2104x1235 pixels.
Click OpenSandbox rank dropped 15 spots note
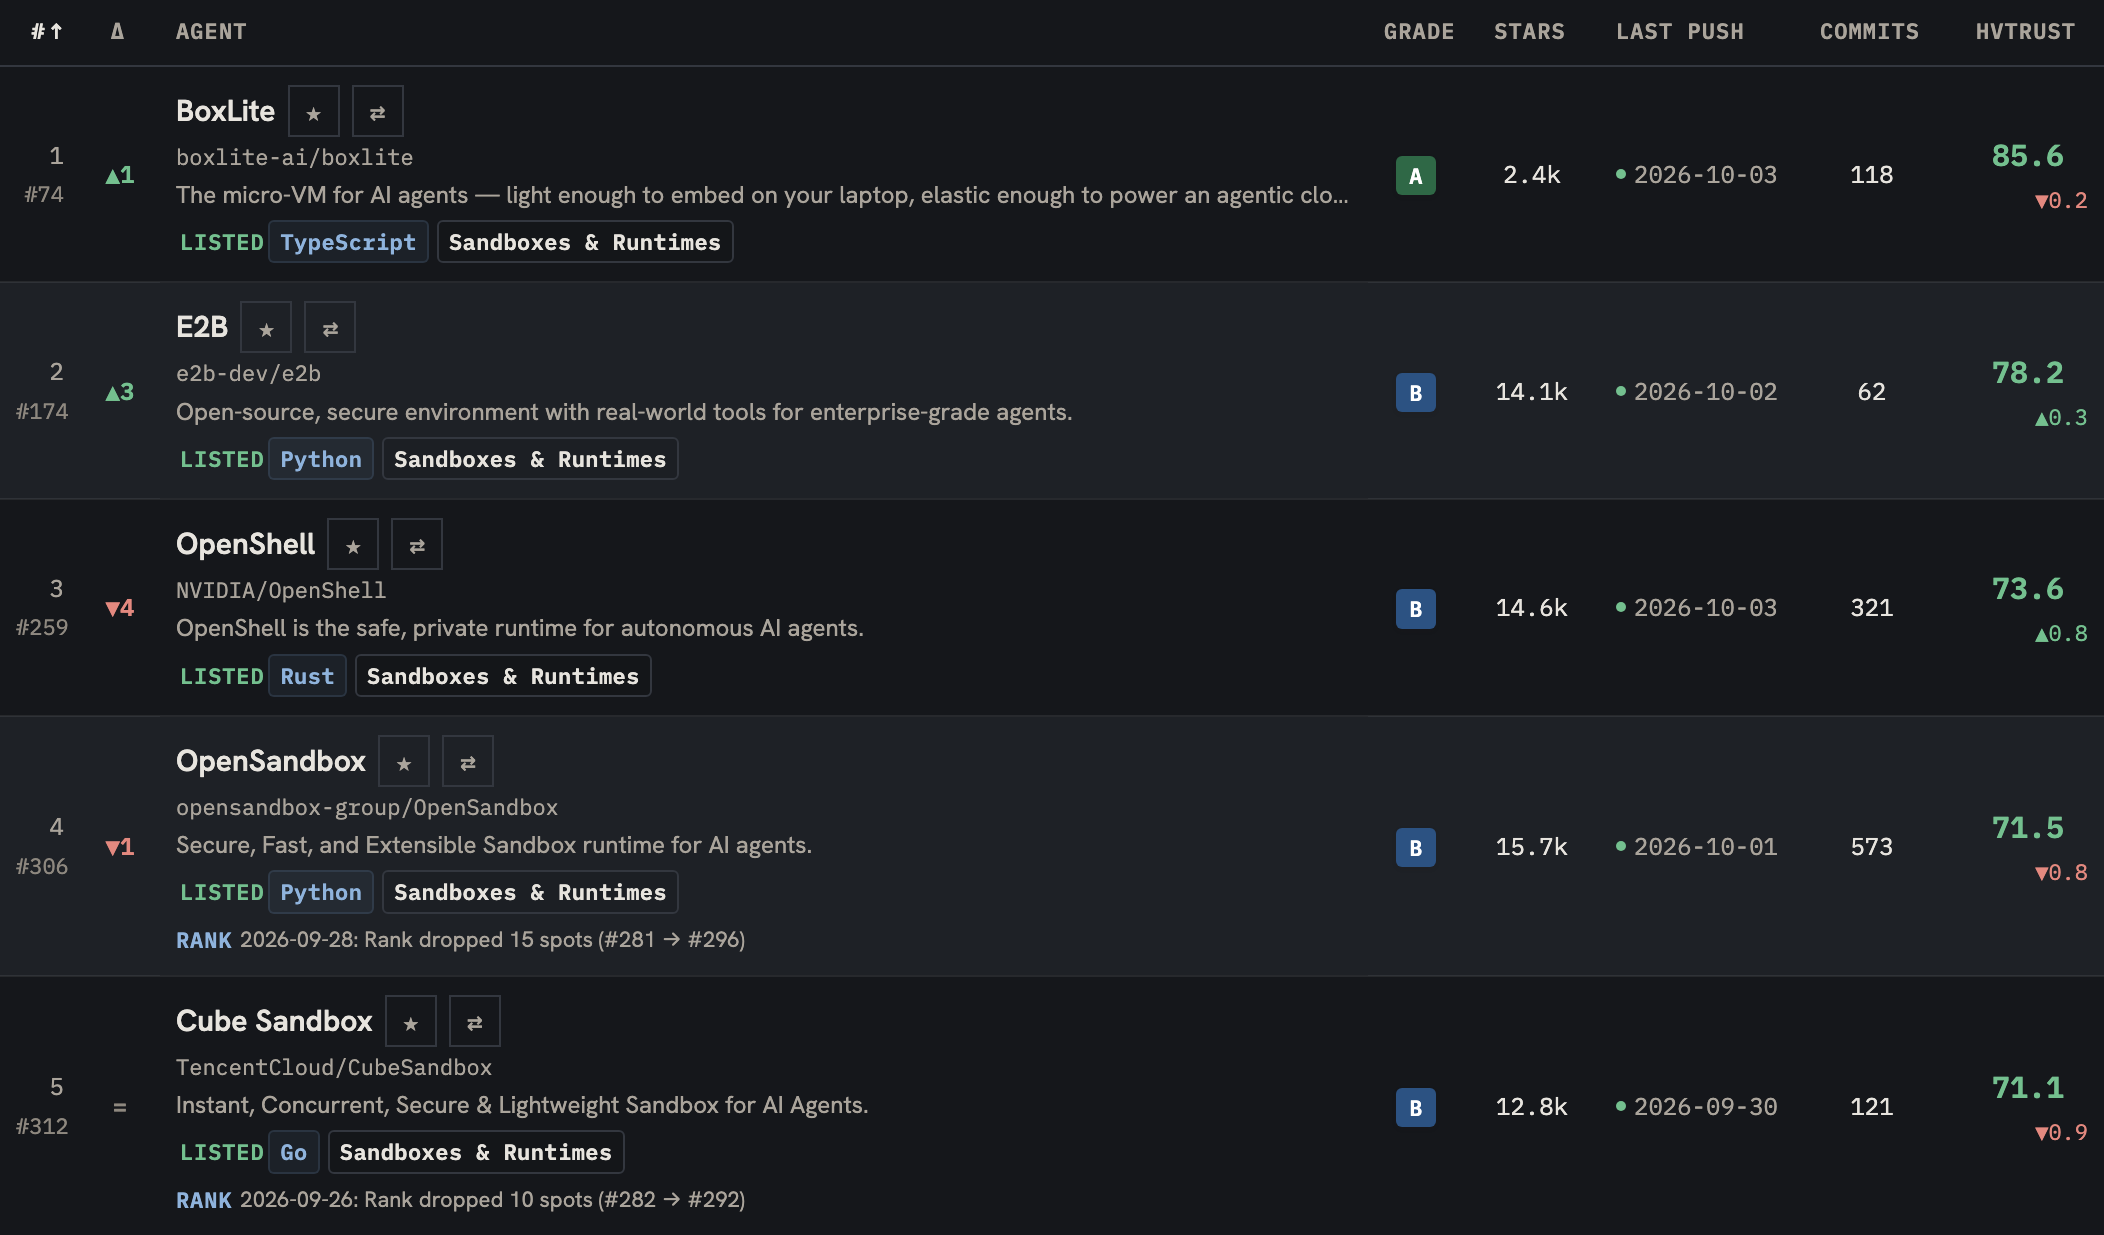click(x=461, y=940)
